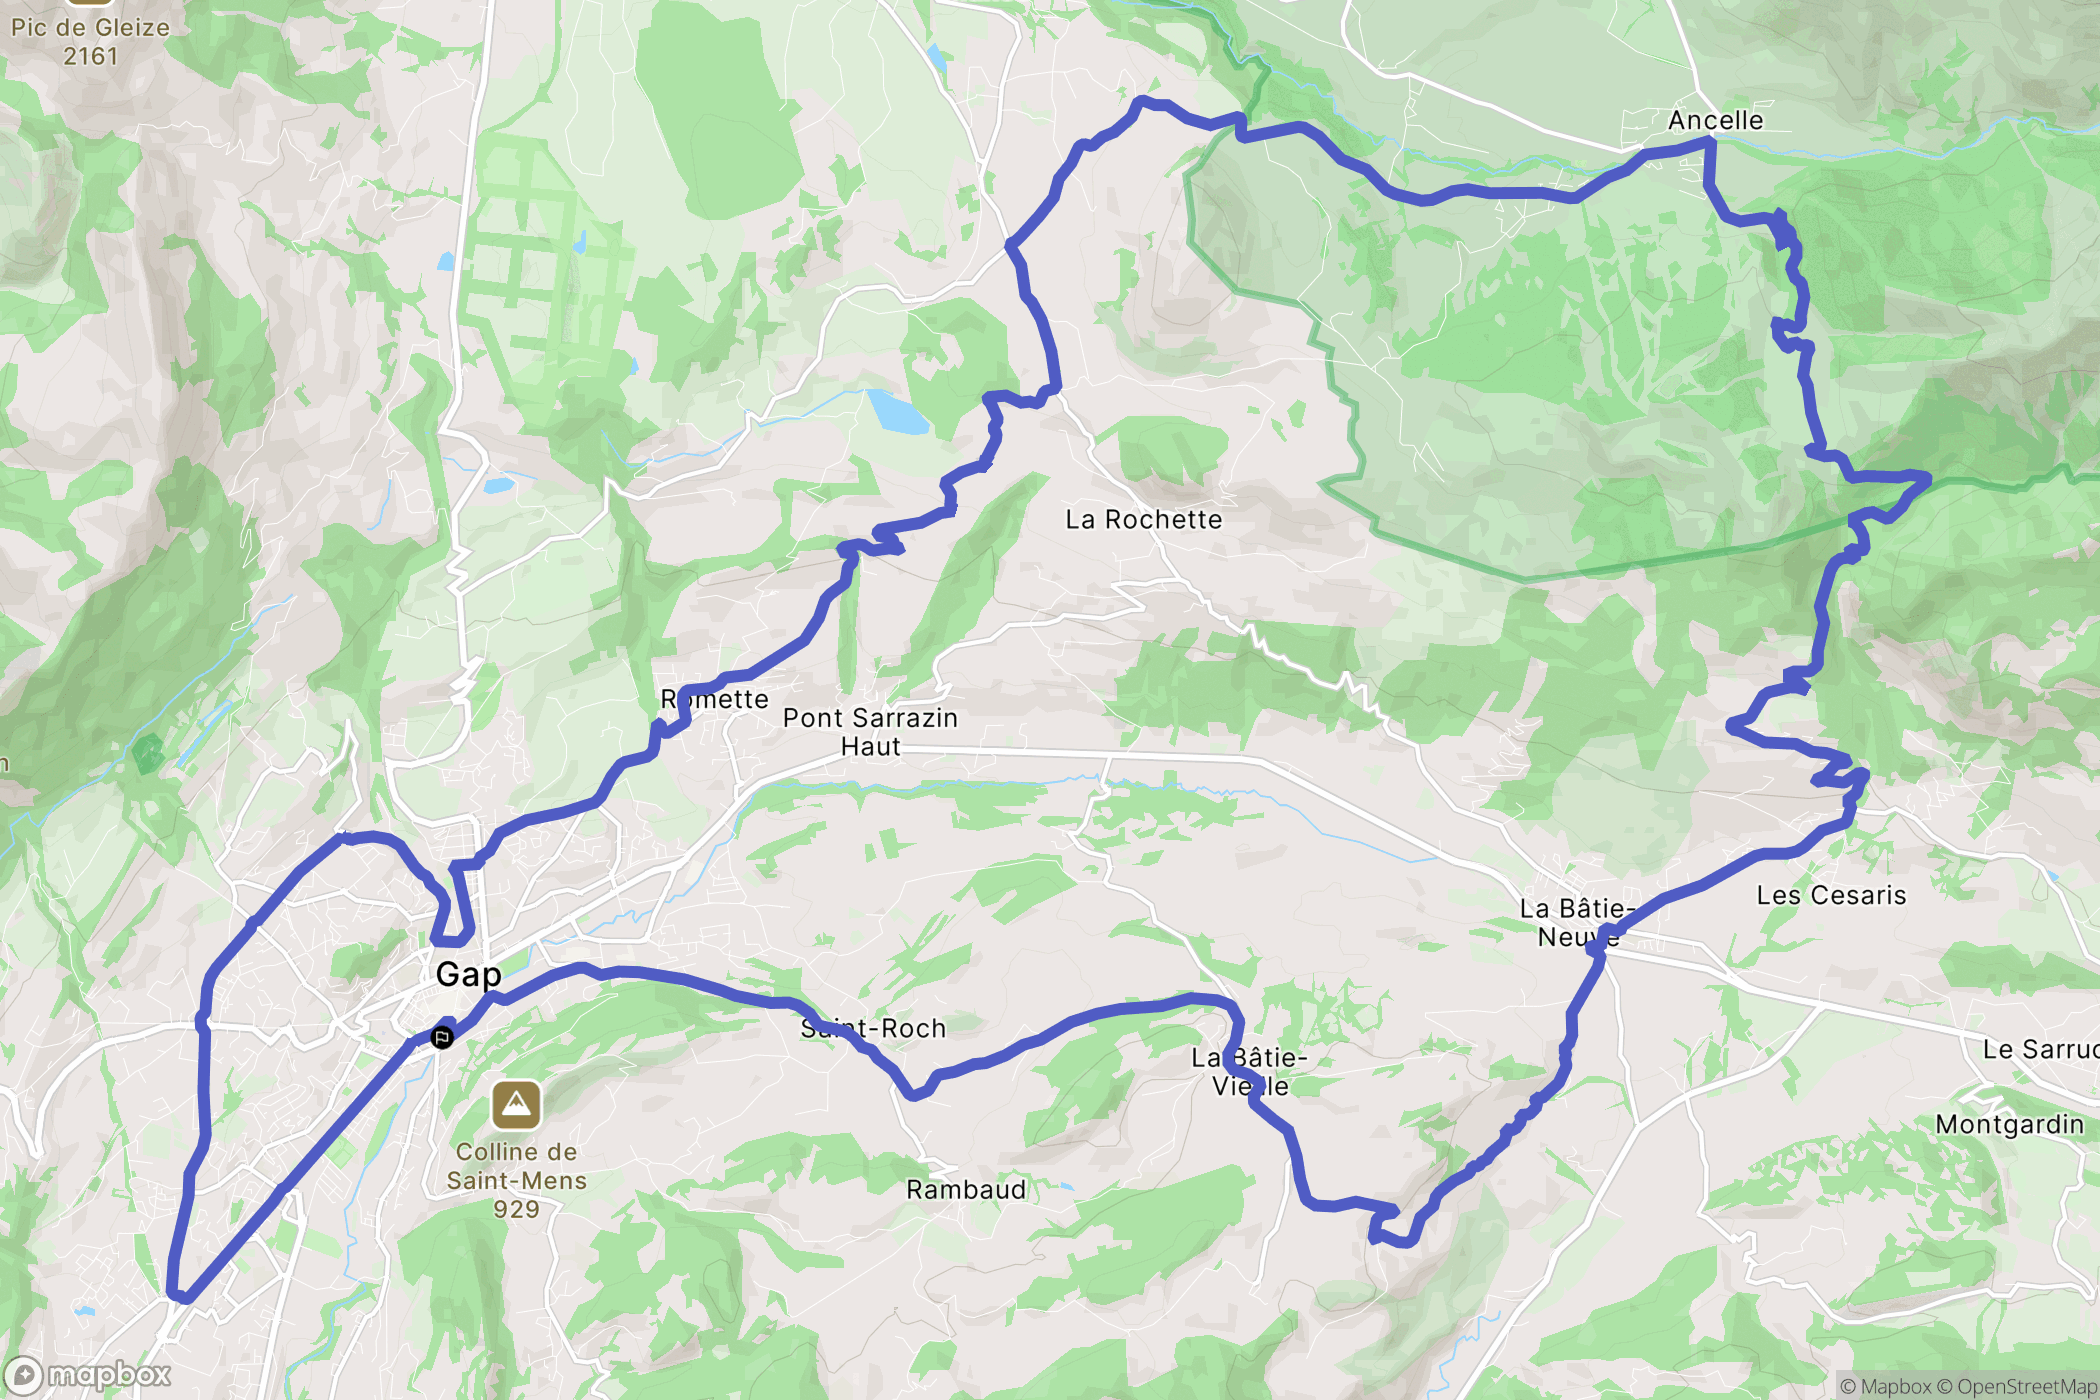Click the Saint-Roch place label
Viewport: 2100px width, 1400px height.
pyautogui.click(x=873, y=1028)
